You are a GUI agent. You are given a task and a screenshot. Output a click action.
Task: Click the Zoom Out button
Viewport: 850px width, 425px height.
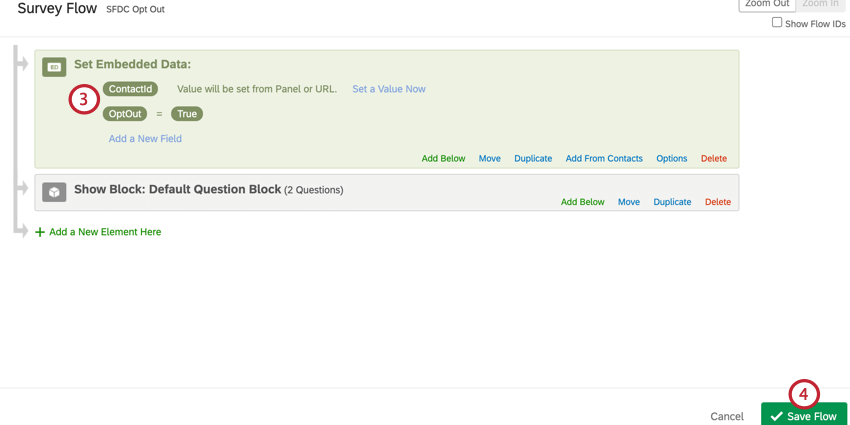(766, 5)
